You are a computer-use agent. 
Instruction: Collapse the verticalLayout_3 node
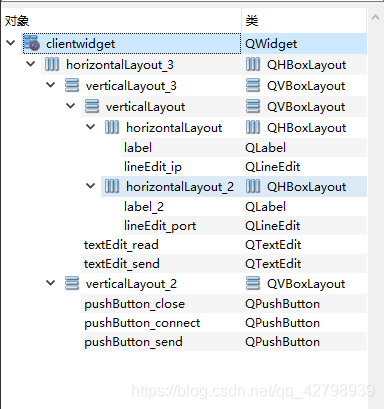point(51,85)
